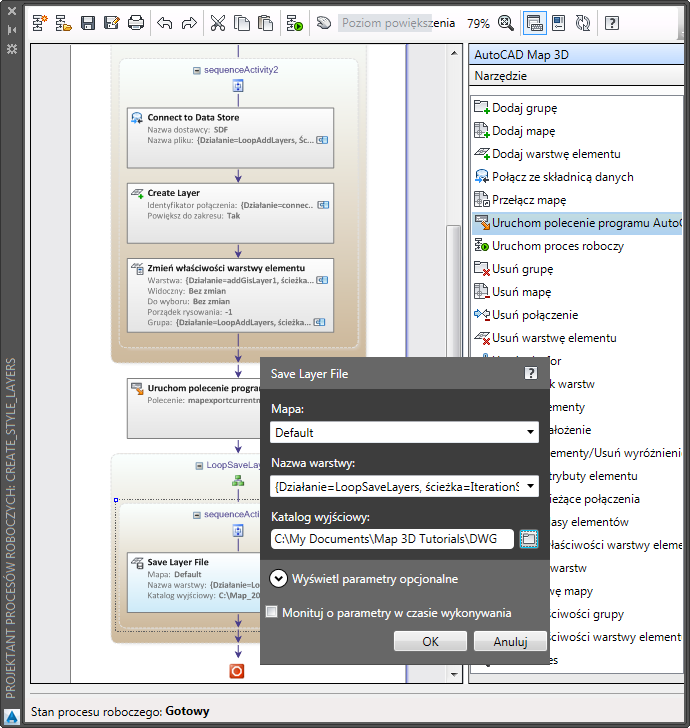Click the binding icon beside Identyfikator połączenia in Create Layer
690x728 pixels.
(x=323, y=205)
